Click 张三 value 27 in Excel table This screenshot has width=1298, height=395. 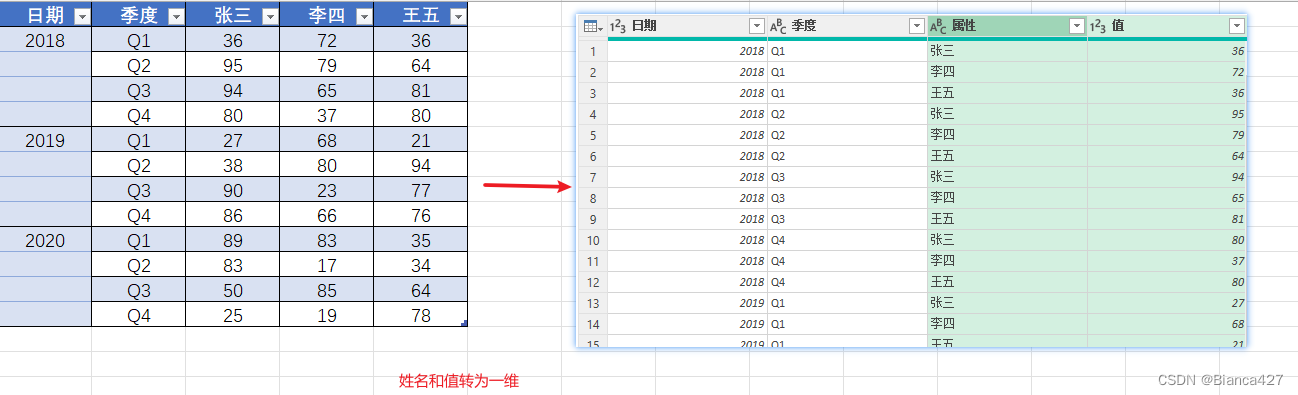232,141
